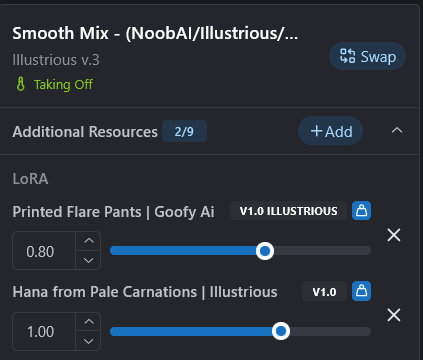Click the V1.0 ILLUSTRIOUS version badge
The width and height of the screenshot is (423, 360).
tap(288, 211)
